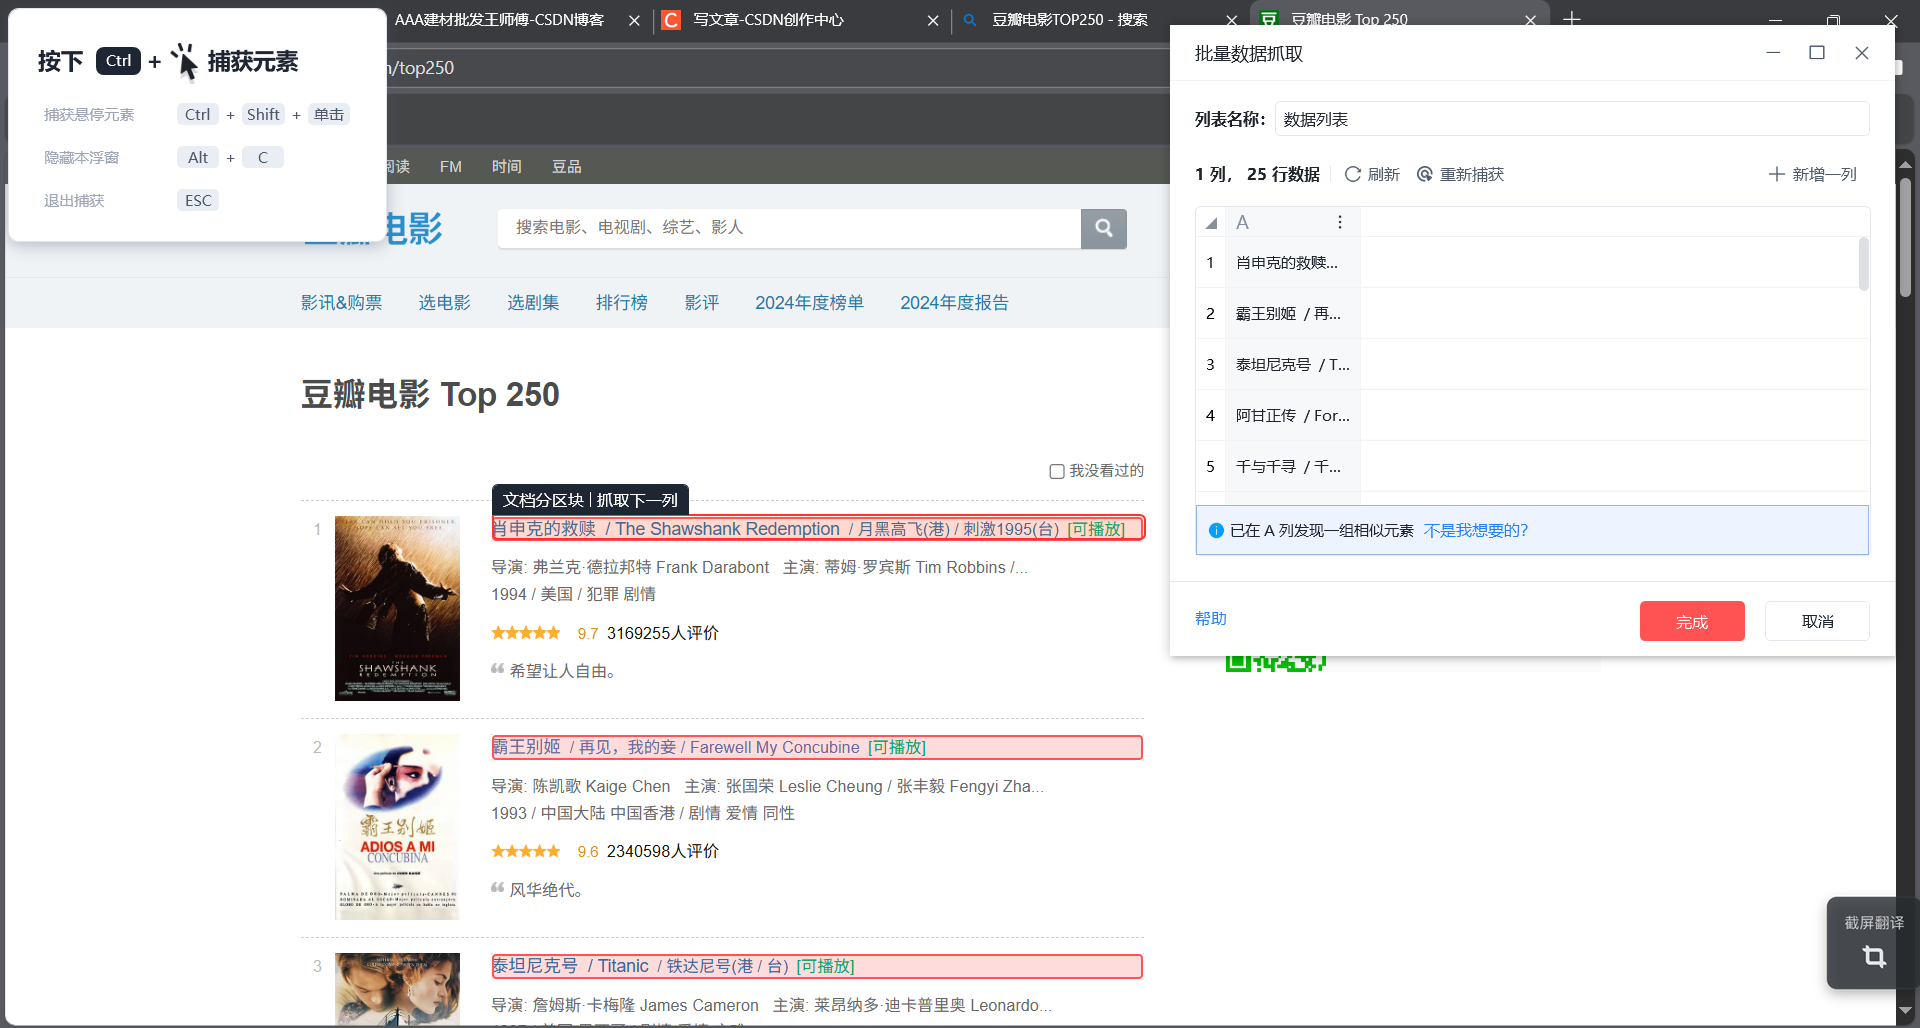Click the ESC key hint for 退出捕获
The width and height of the screenshot is (1920, 1028).
[198, 201]
